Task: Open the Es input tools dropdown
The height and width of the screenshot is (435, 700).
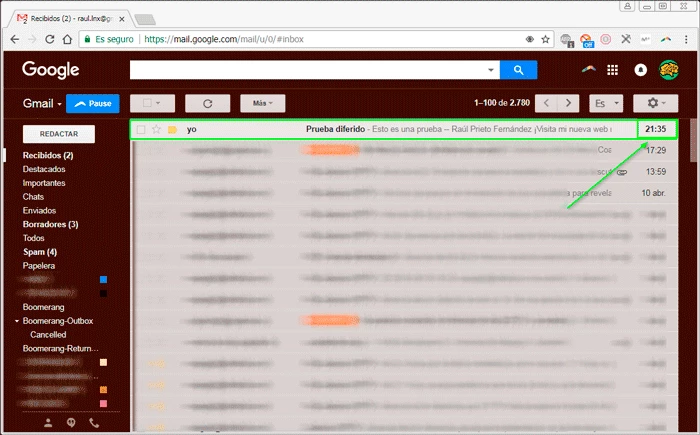Action: click(606, 103)
